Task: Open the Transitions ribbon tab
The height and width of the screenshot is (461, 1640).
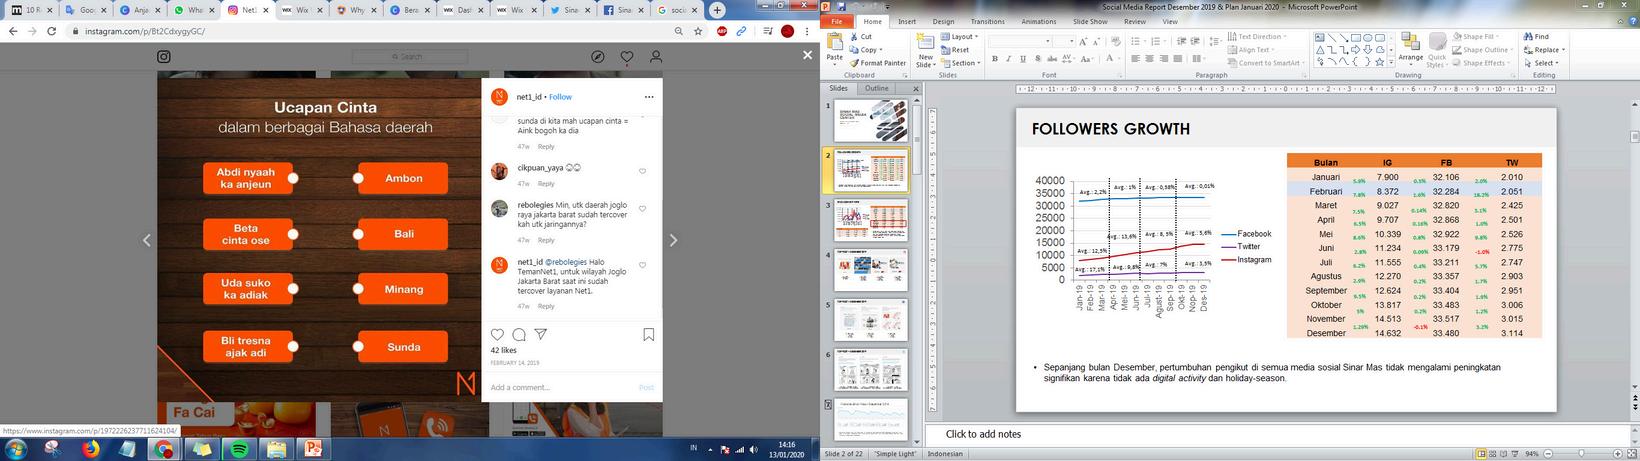Action: pos(987,21)
